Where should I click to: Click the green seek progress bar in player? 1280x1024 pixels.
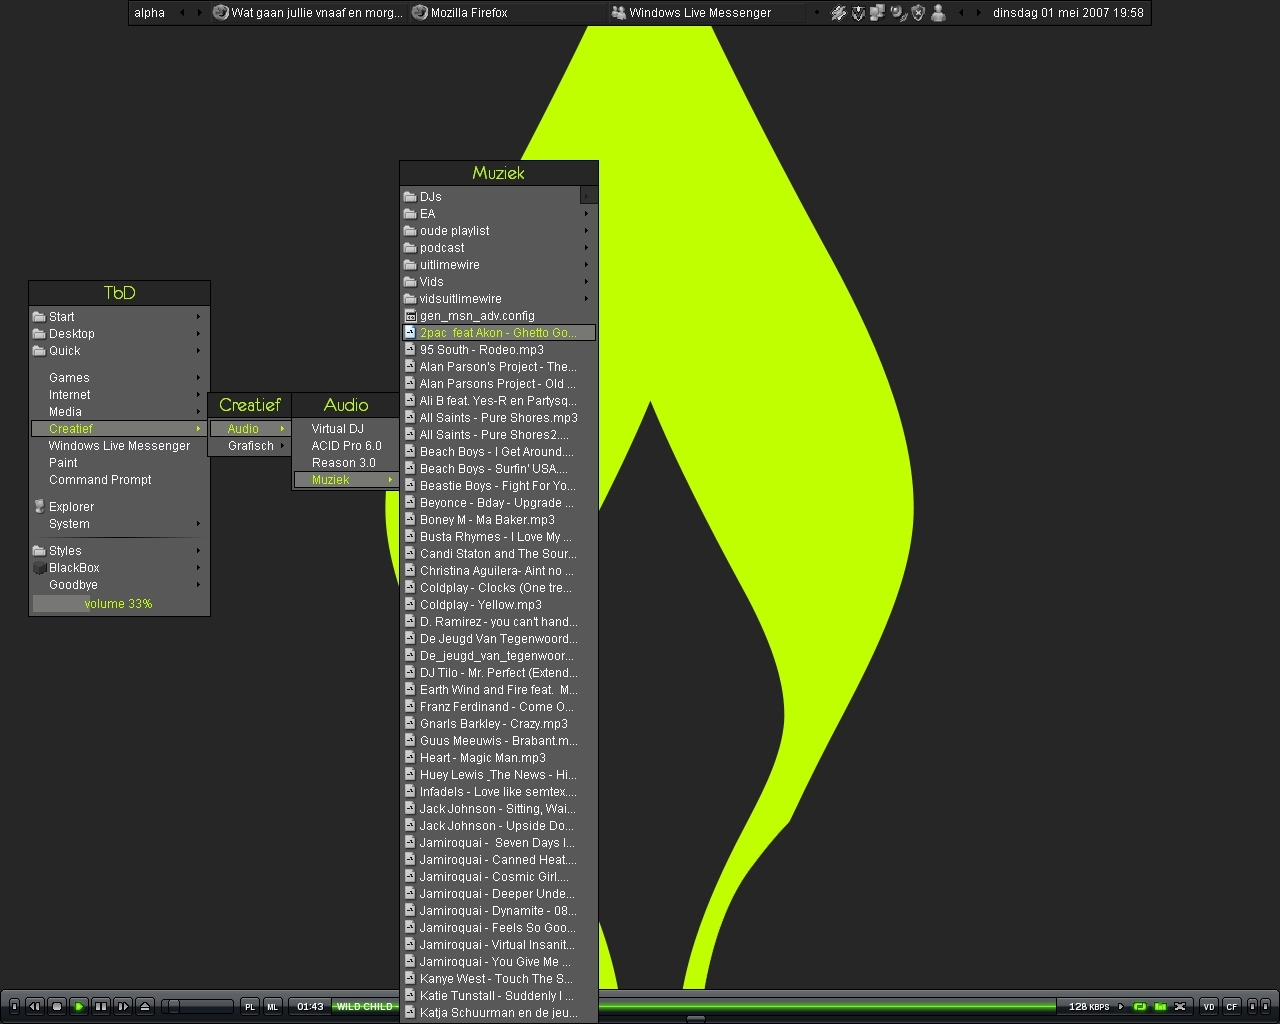[826, 1006]
